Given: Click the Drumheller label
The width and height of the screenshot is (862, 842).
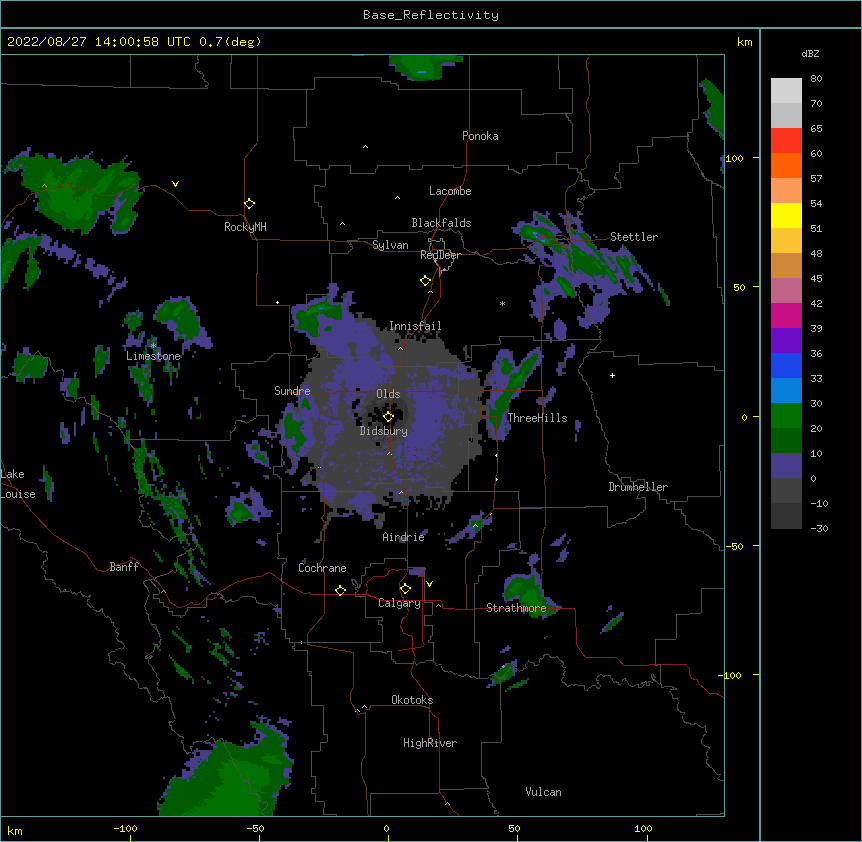Looking at the screenshot, I should point(638,487).
